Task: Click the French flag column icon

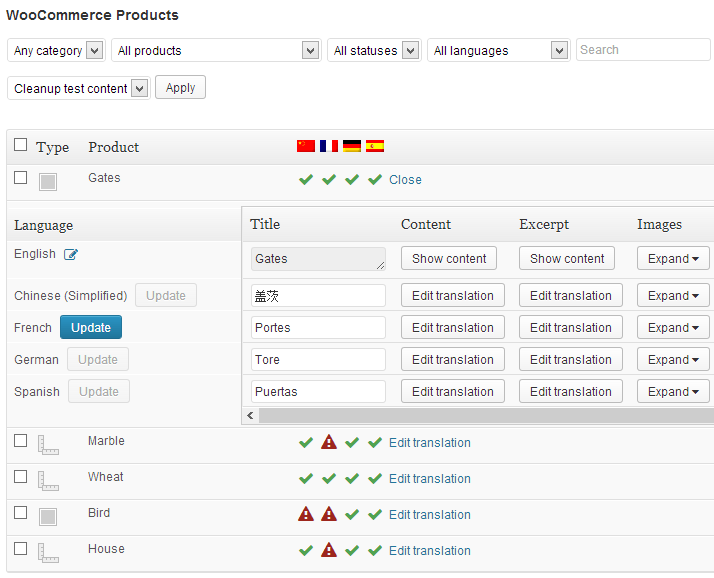Action: [329, 146]
